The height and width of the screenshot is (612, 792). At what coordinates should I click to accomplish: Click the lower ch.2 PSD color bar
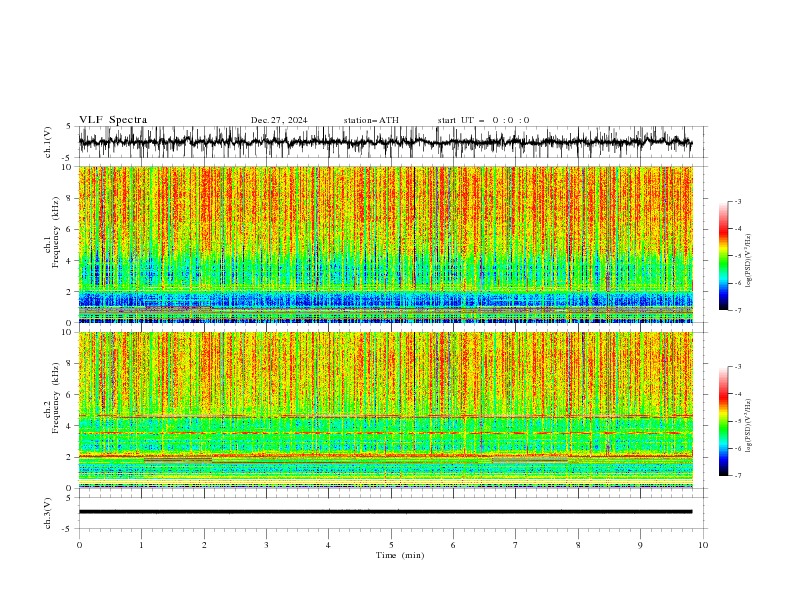723,421
